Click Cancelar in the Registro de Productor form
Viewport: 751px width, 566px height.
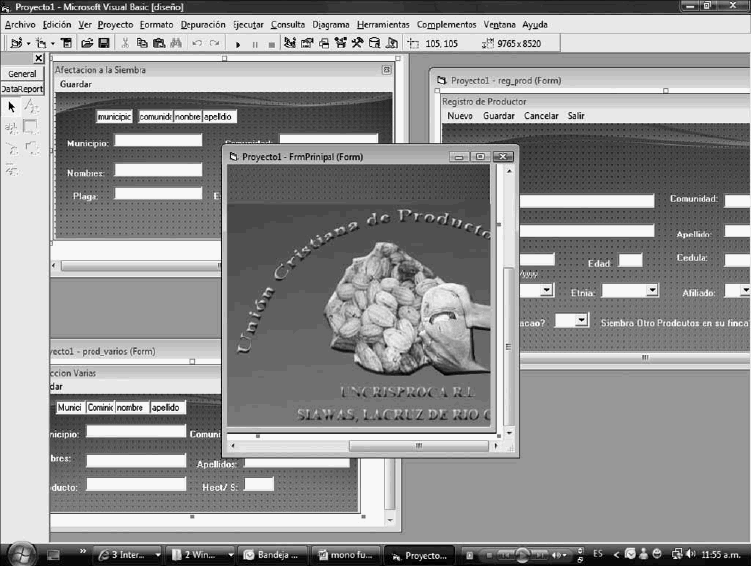coord(541,116)
